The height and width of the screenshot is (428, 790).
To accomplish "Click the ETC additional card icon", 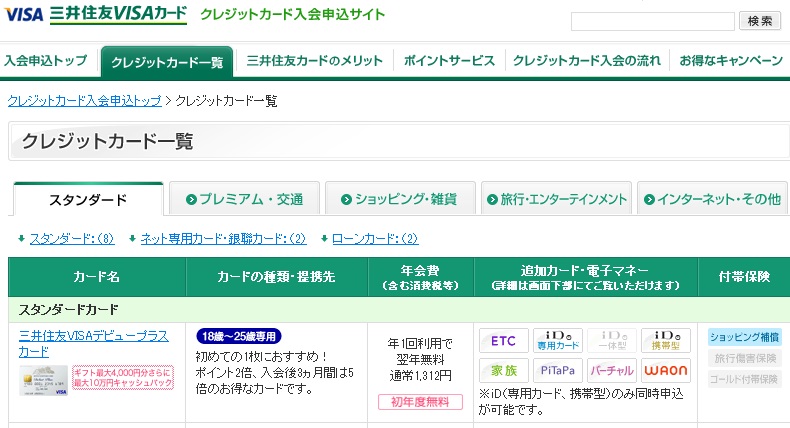I will 503,341.
